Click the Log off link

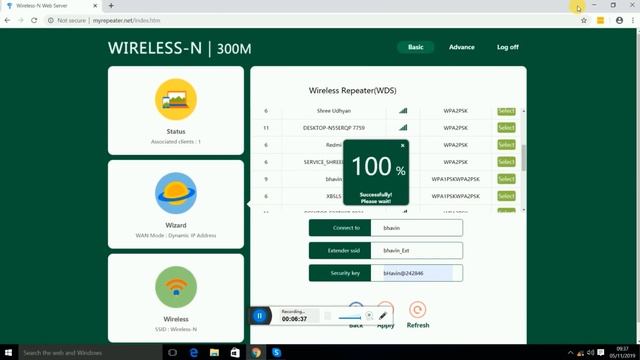click(507, 47)
